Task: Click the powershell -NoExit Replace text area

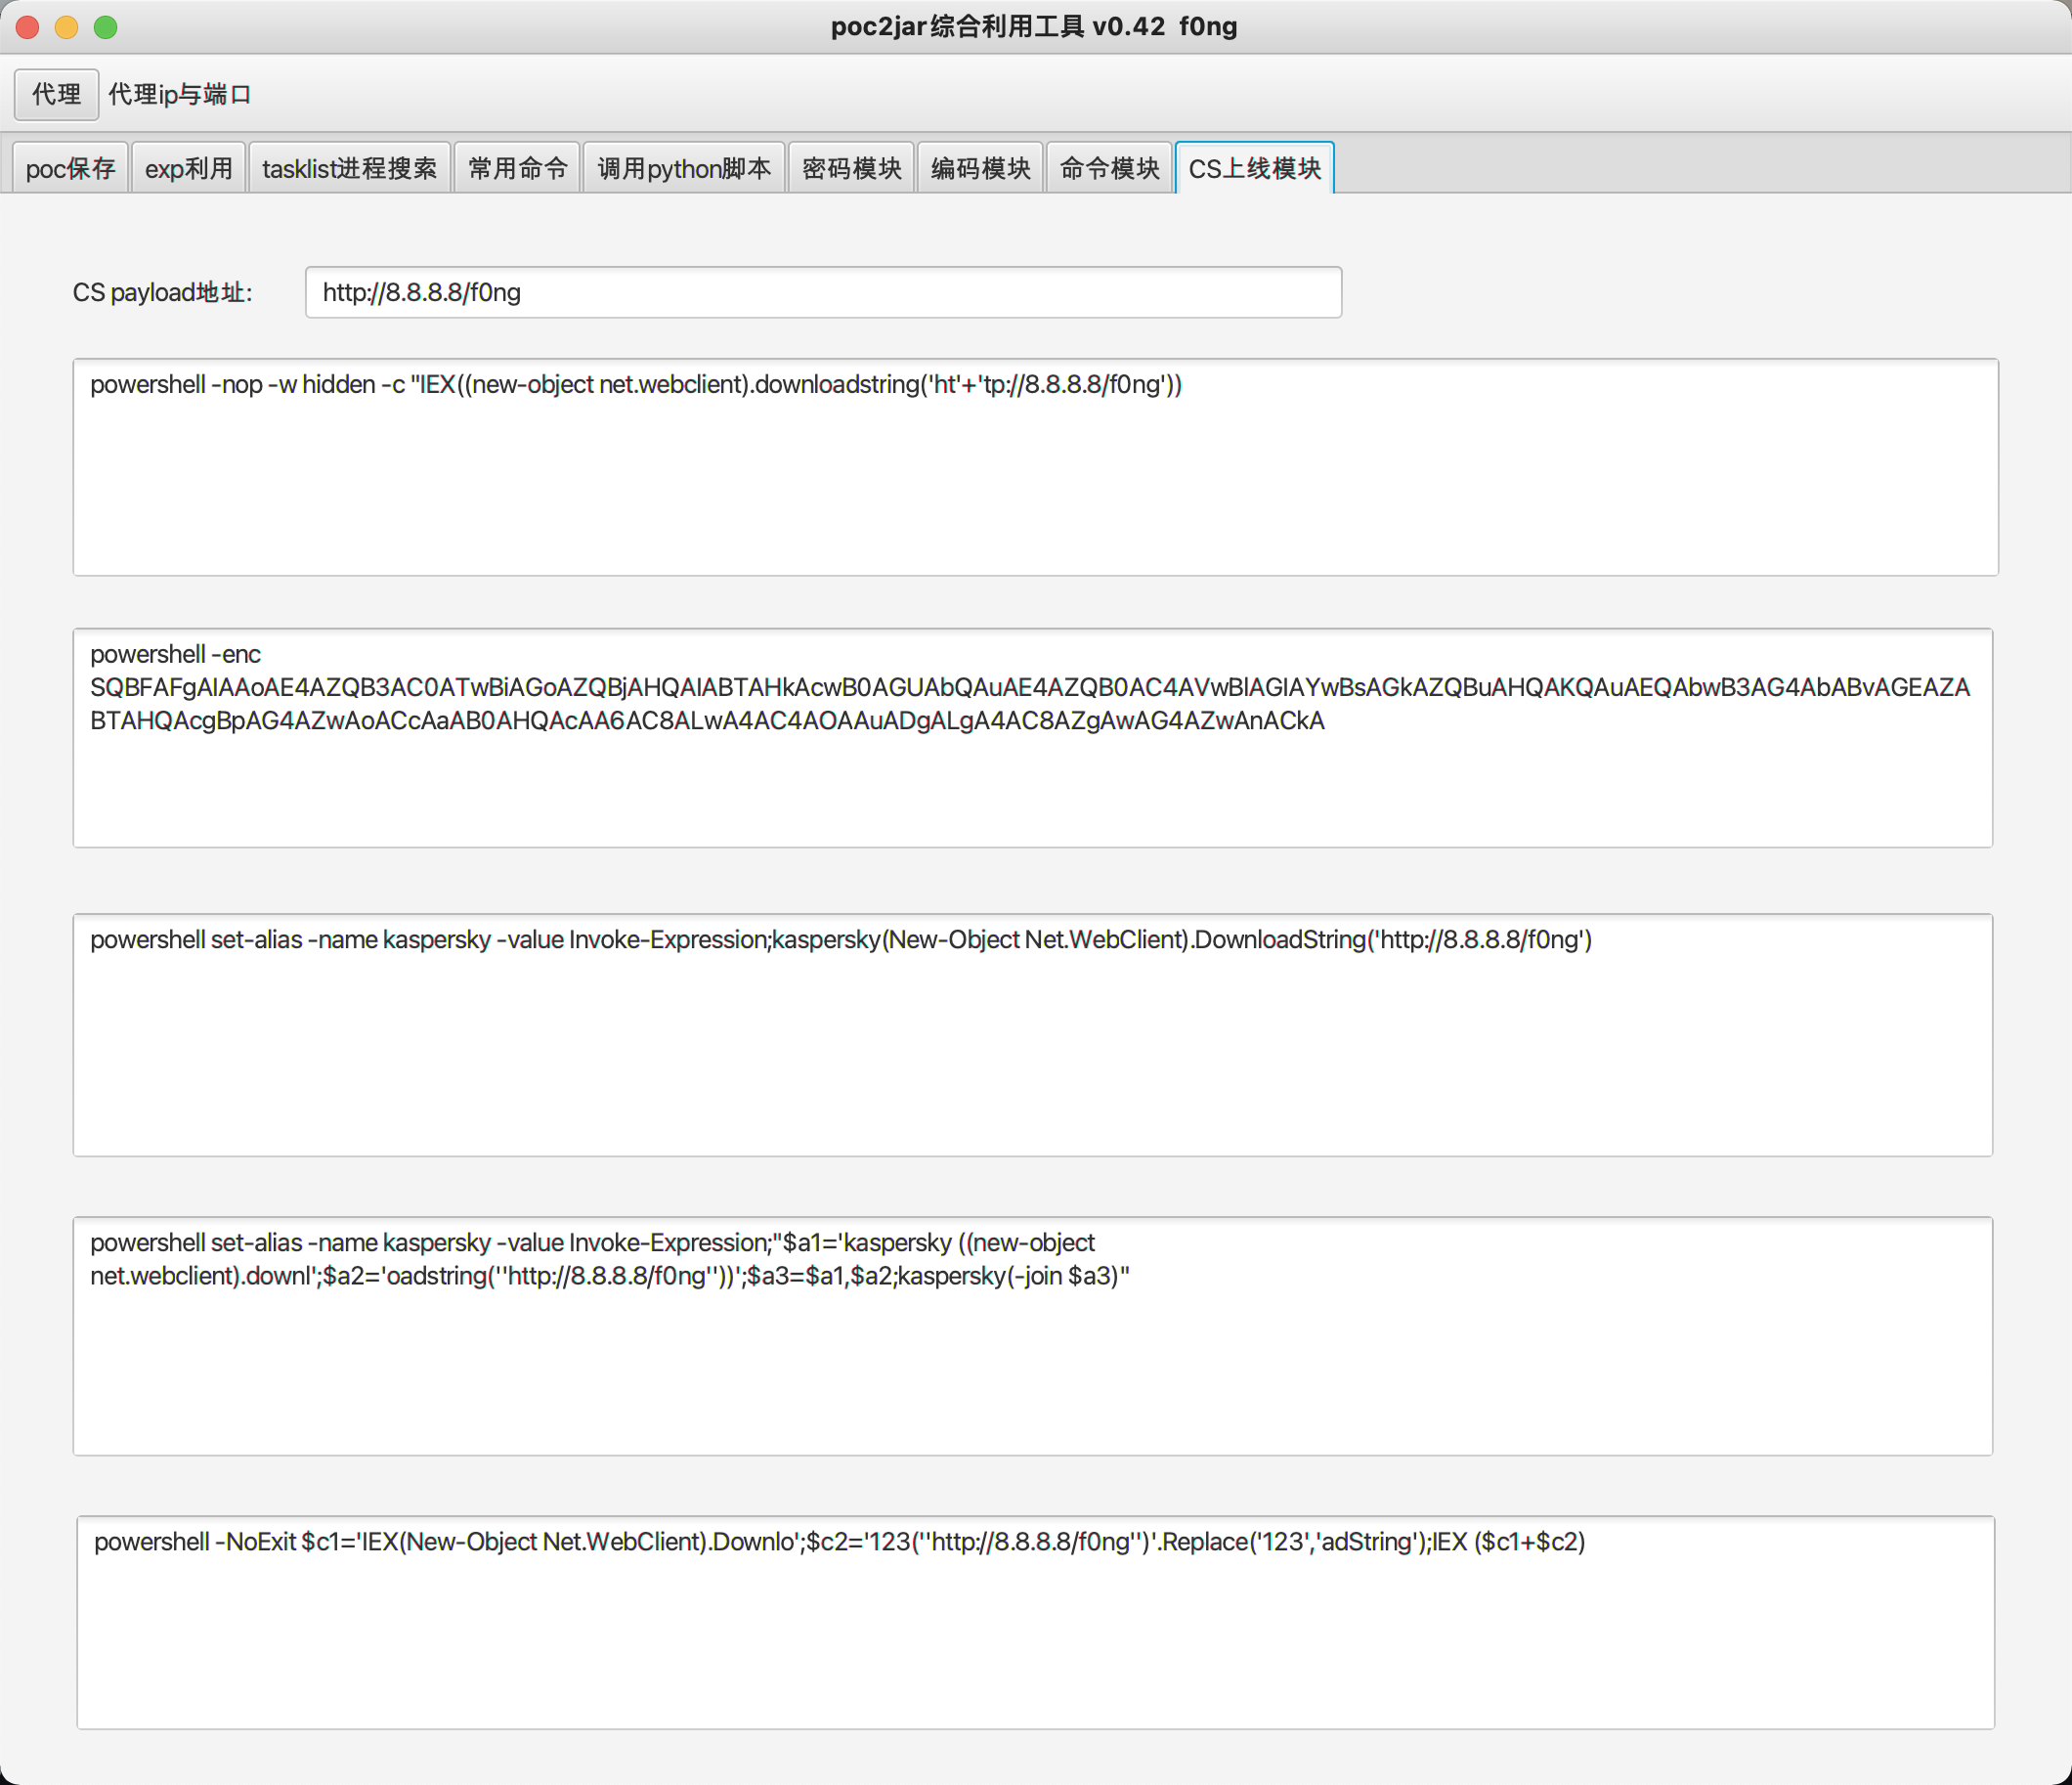Action: (x=1035, y=1622)
